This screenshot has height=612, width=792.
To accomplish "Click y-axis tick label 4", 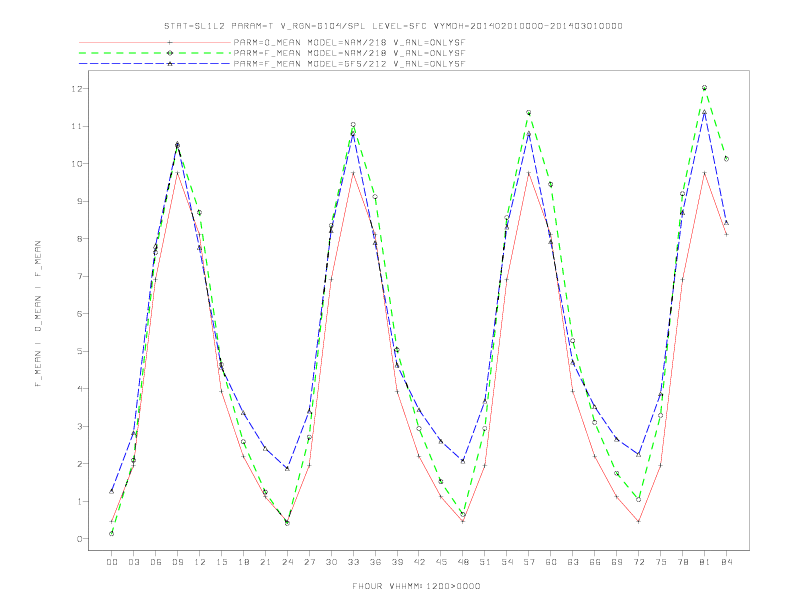I will 79,389.
